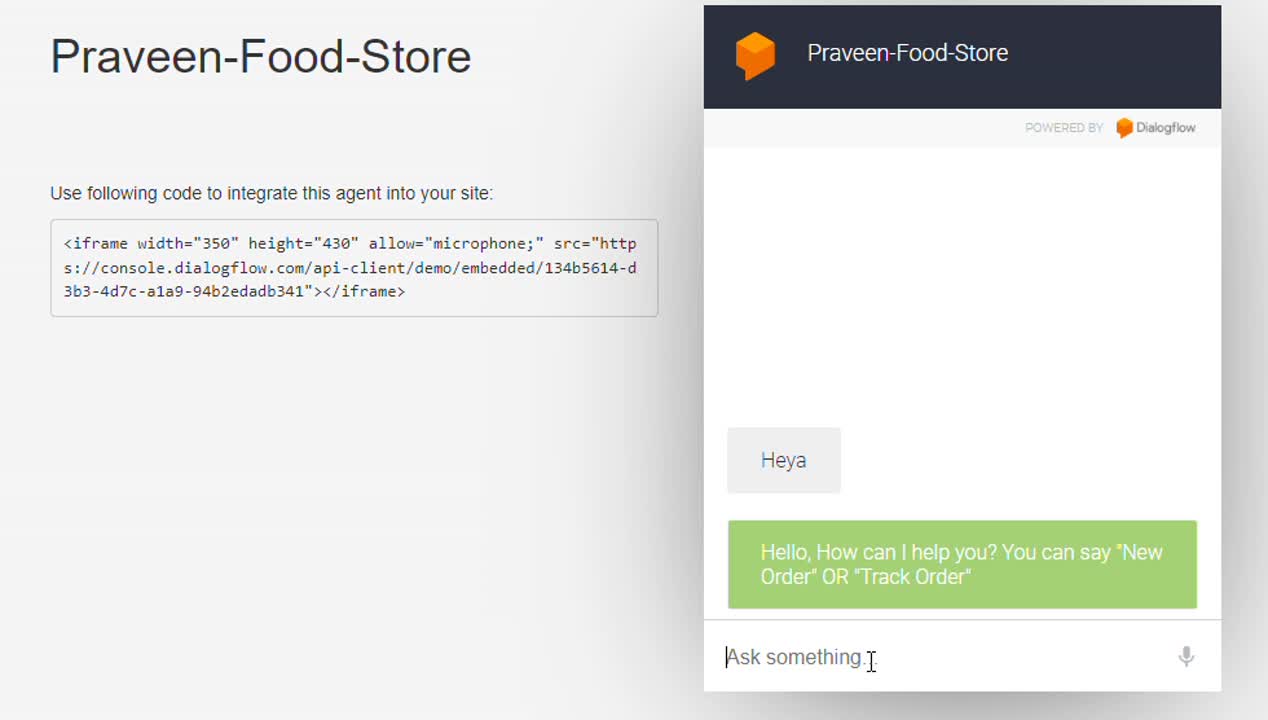This screenshot has width=1268, height=720.
Task: Click the integration instructions text line
Action: [x=272, y=193]
